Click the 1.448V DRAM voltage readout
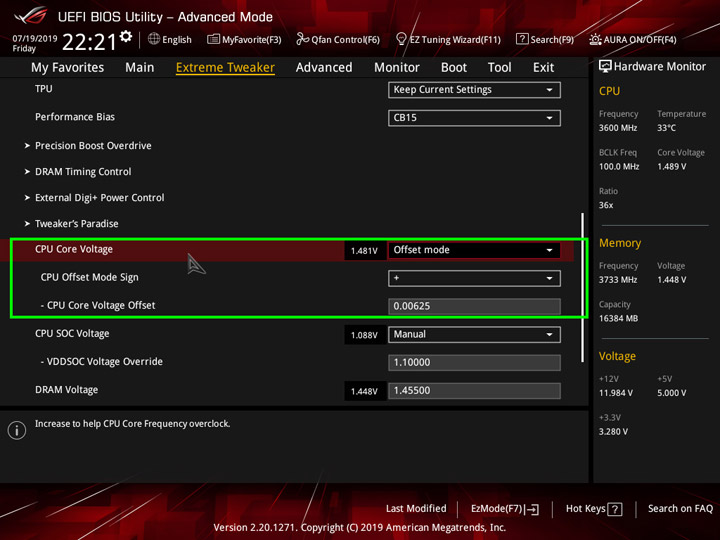Screen dimensions: 720x540 [x=365, y=391]
